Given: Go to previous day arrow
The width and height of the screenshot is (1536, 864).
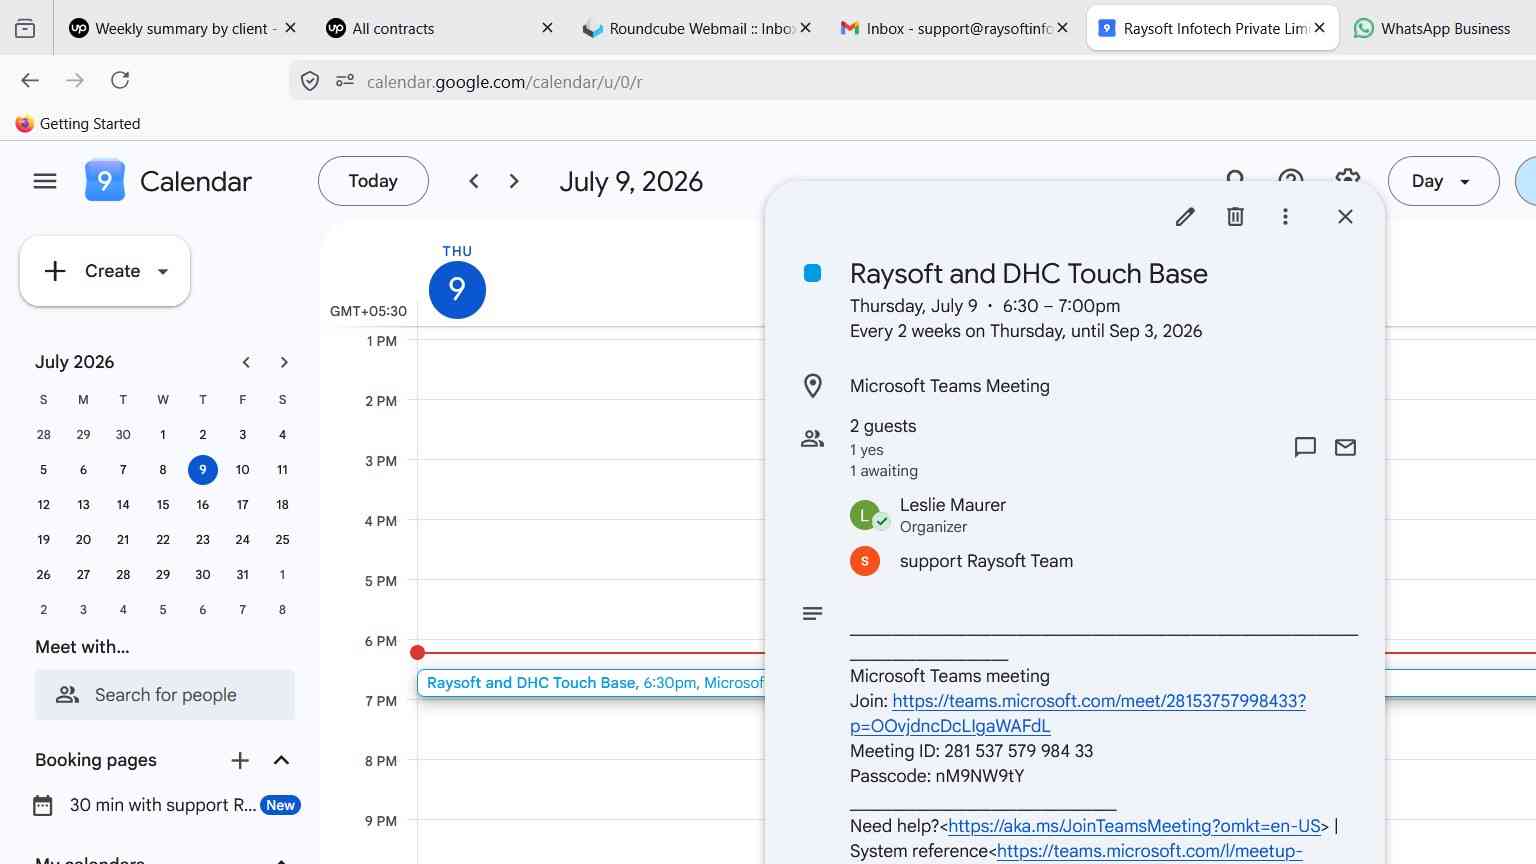Looking at the screenshot, I should (474, 181).
